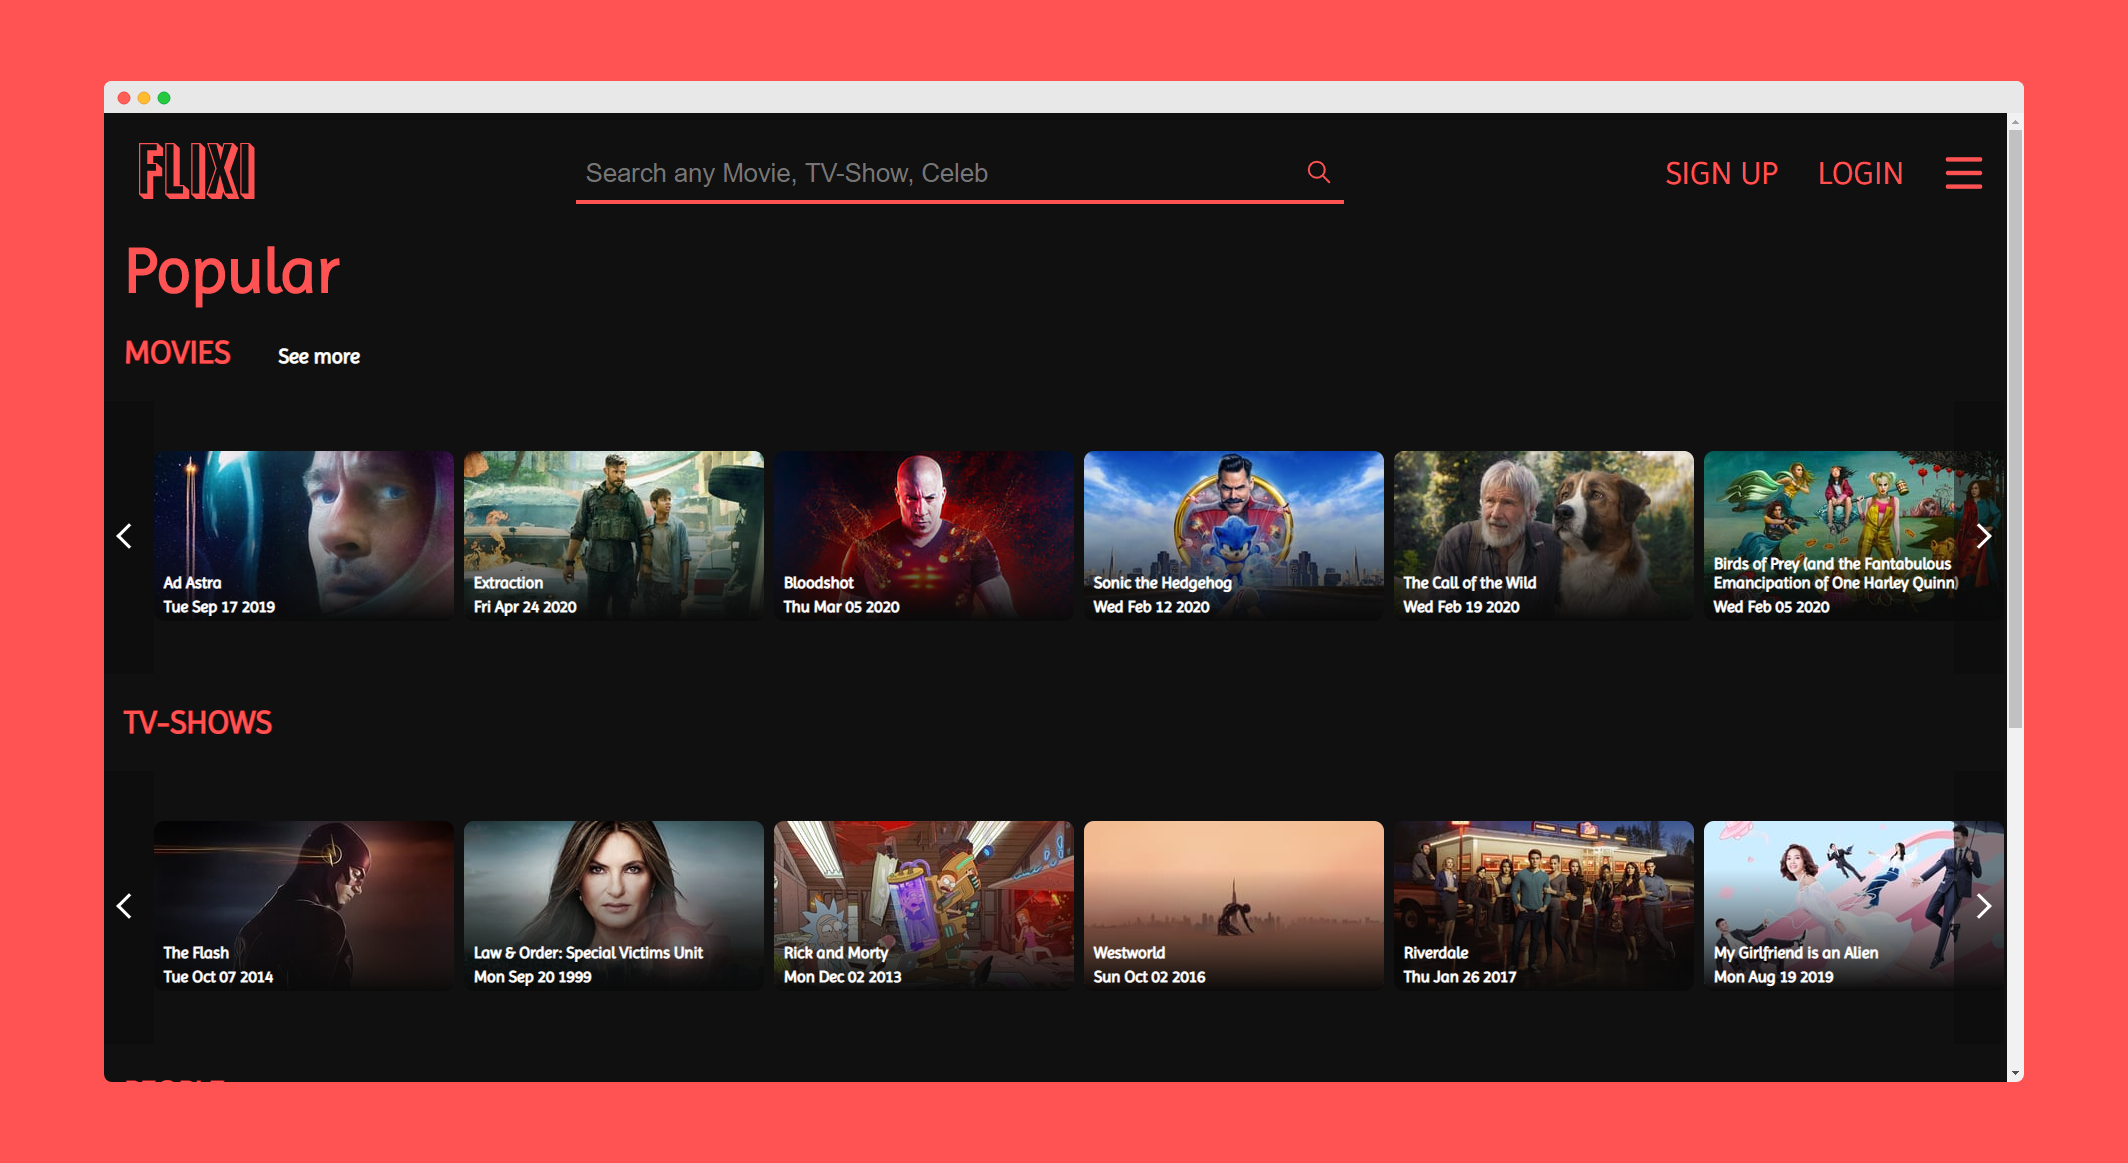
Task: Click the page vertical scrollbar thumb
Action: pyautogui.click(x=2015, y=428)
